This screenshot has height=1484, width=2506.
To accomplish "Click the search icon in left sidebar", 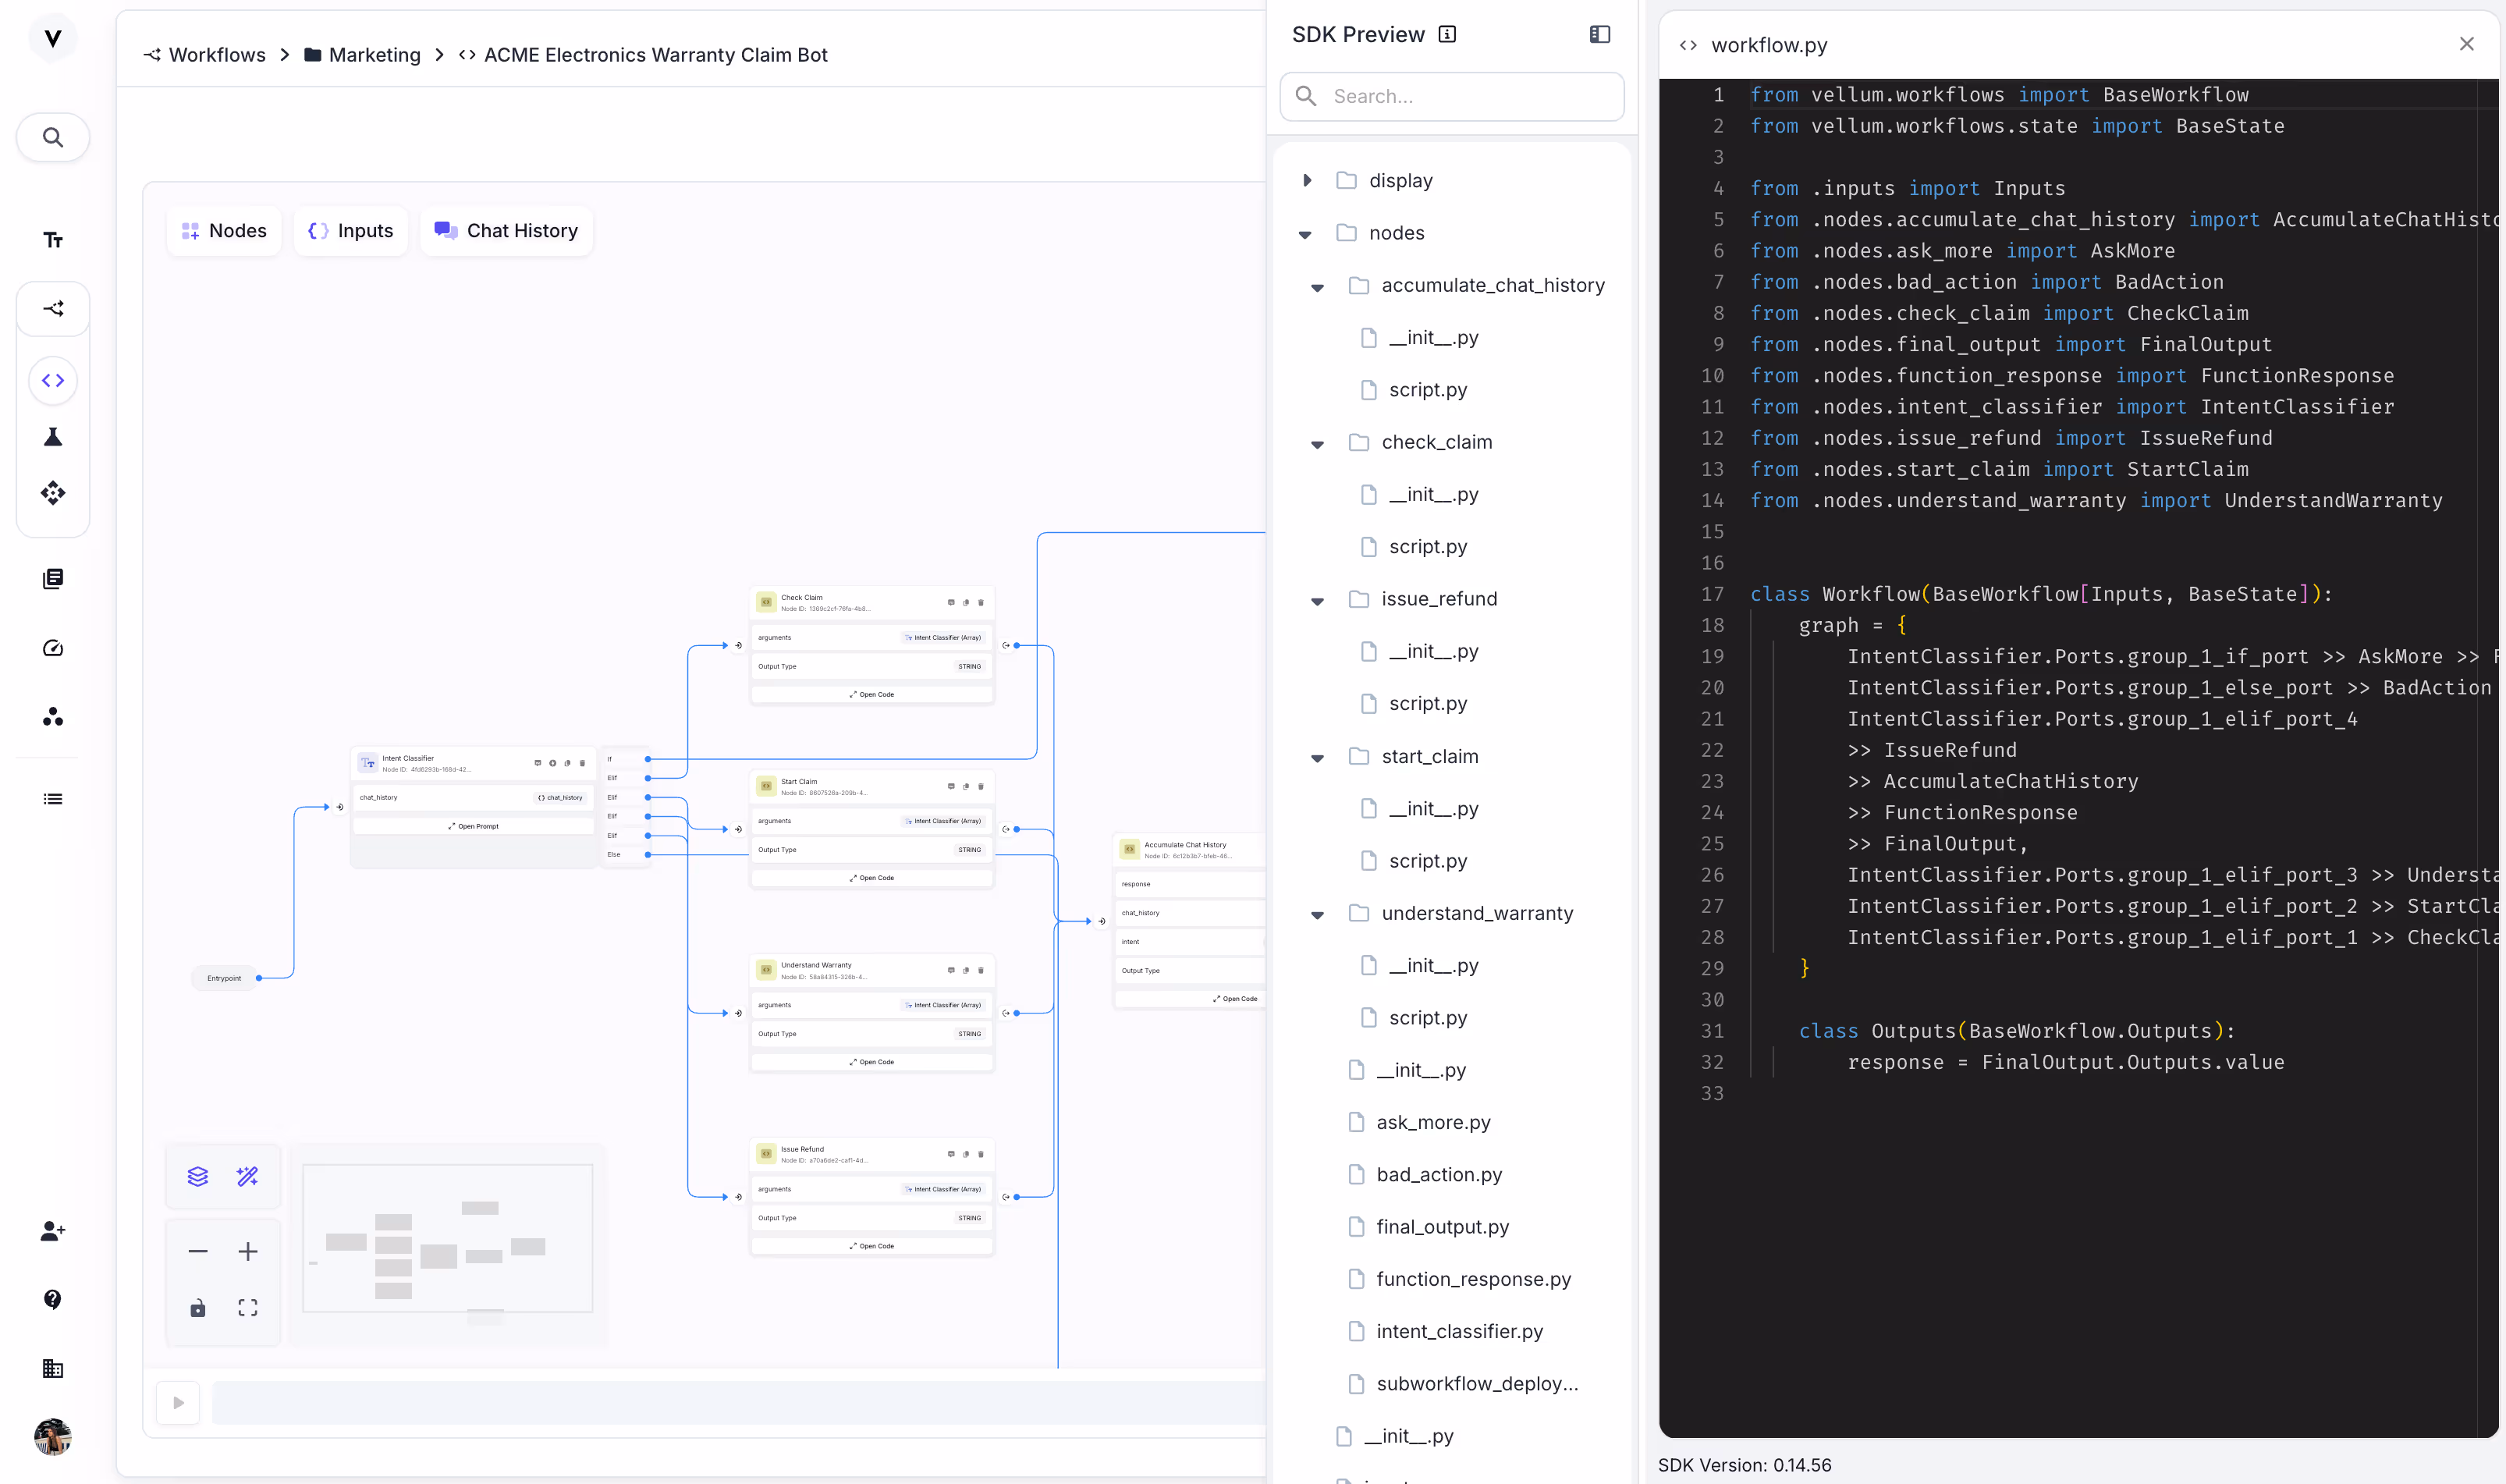I will 53,137.
